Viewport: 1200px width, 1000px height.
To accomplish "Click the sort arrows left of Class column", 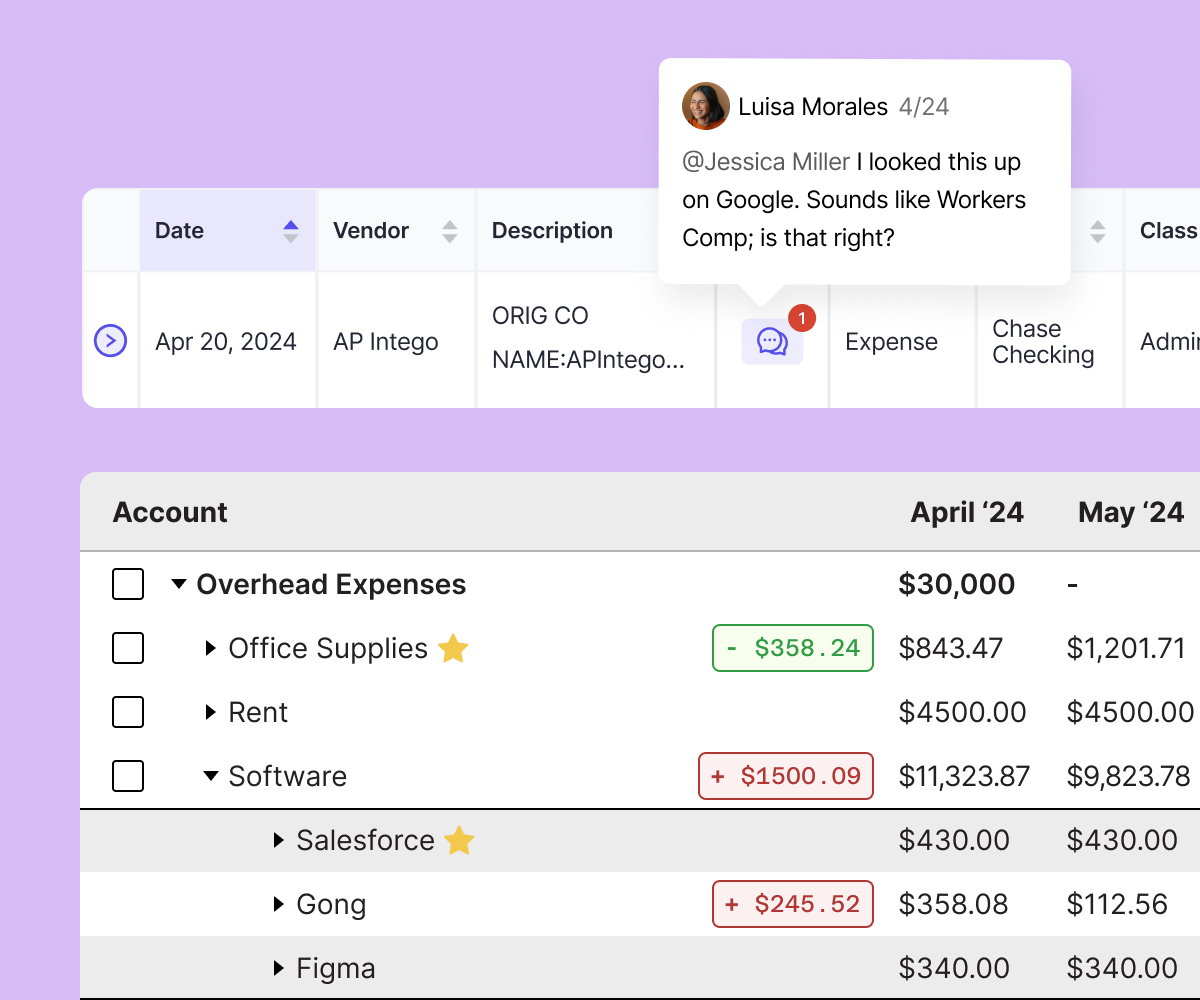I will click(x=1098, y=231).
